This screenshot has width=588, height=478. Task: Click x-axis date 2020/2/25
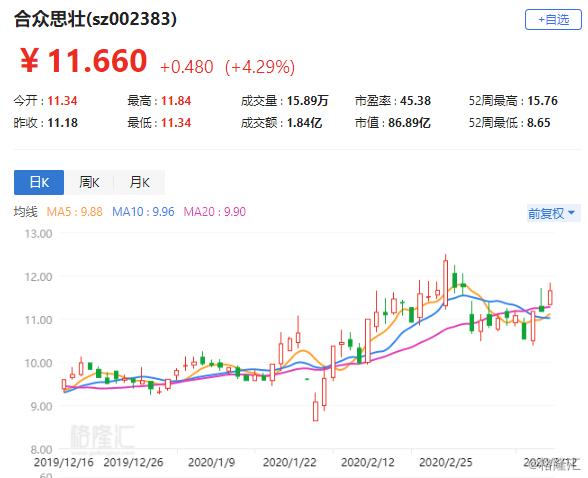click(x=446, y=462)
